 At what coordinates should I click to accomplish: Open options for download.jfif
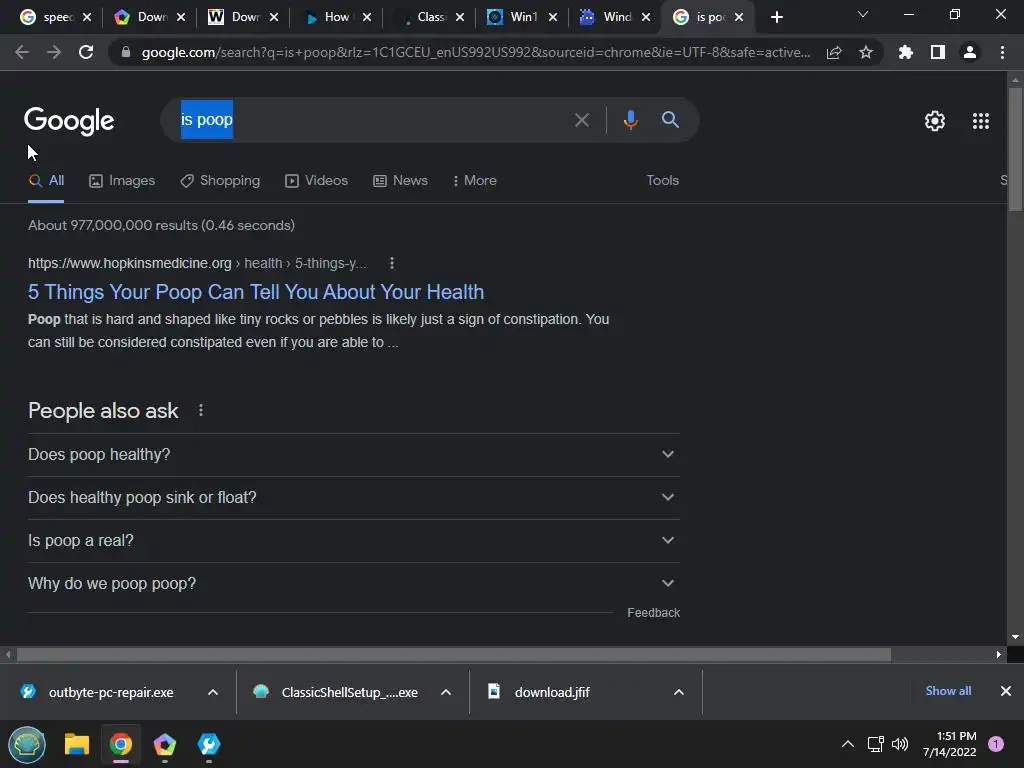(679, 692)
